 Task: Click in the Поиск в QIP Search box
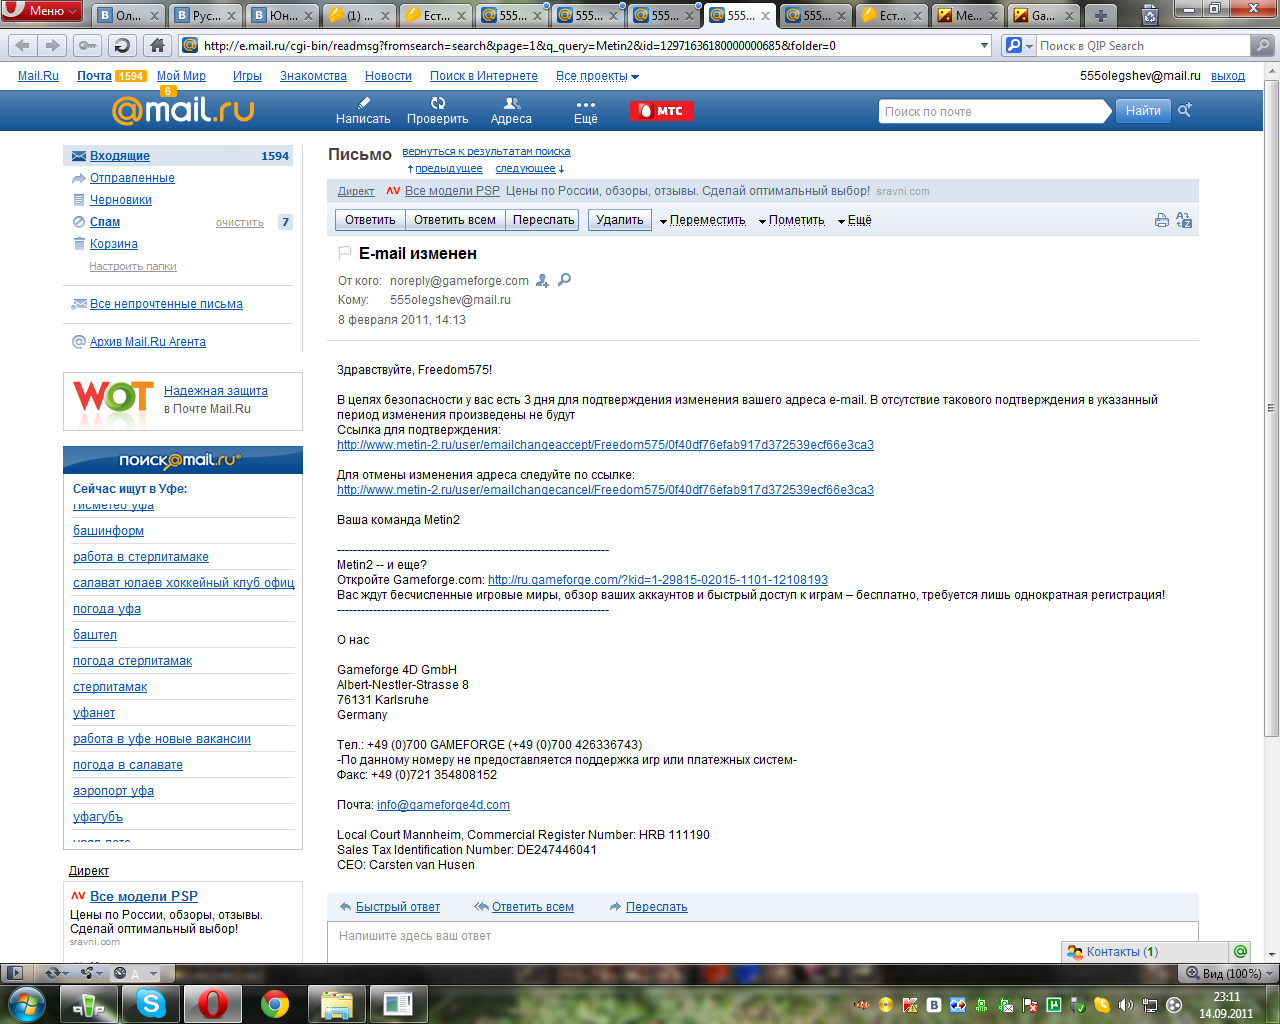[x=1143, y=46]
